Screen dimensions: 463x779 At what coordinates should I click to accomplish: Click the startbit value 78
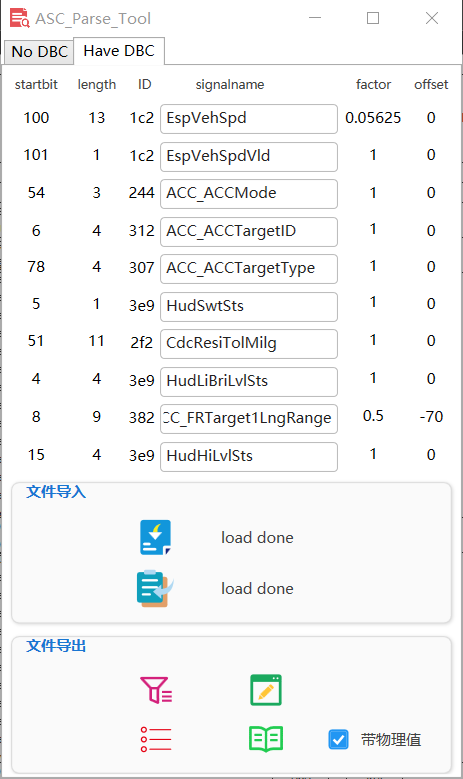(36, 267)
